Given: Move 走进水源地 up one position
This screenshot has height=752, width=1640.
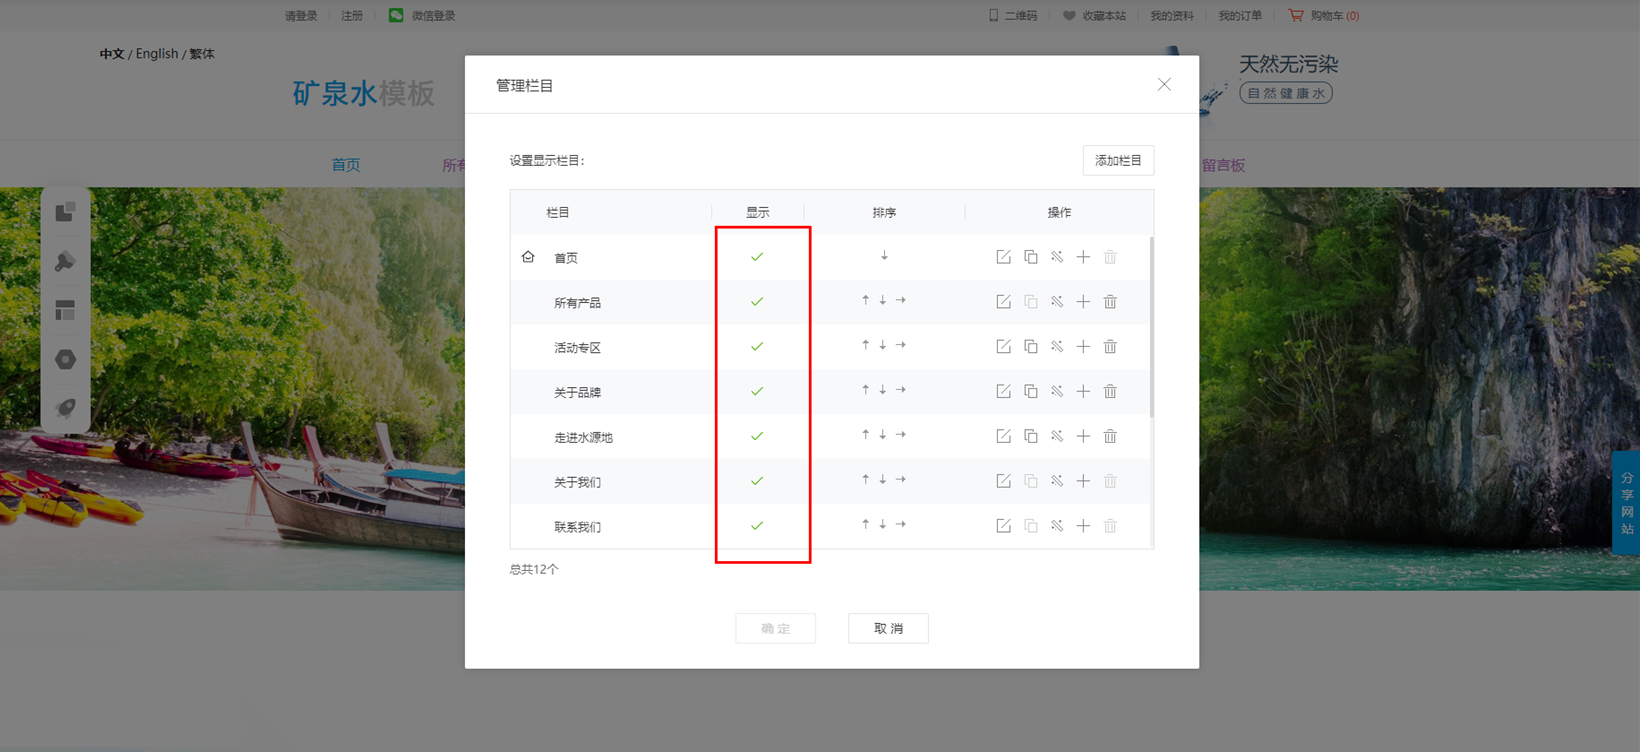Looking at the screenshot, I should coord(865,435).
